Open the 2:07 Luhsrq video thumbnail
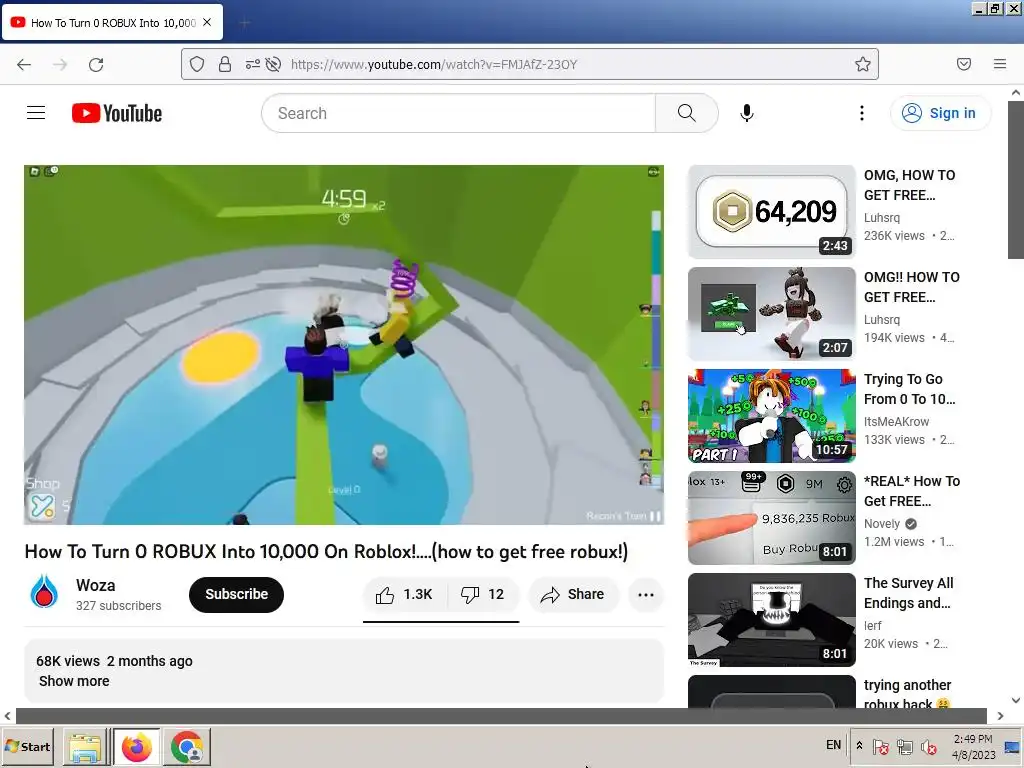 (x=771, y=313)
